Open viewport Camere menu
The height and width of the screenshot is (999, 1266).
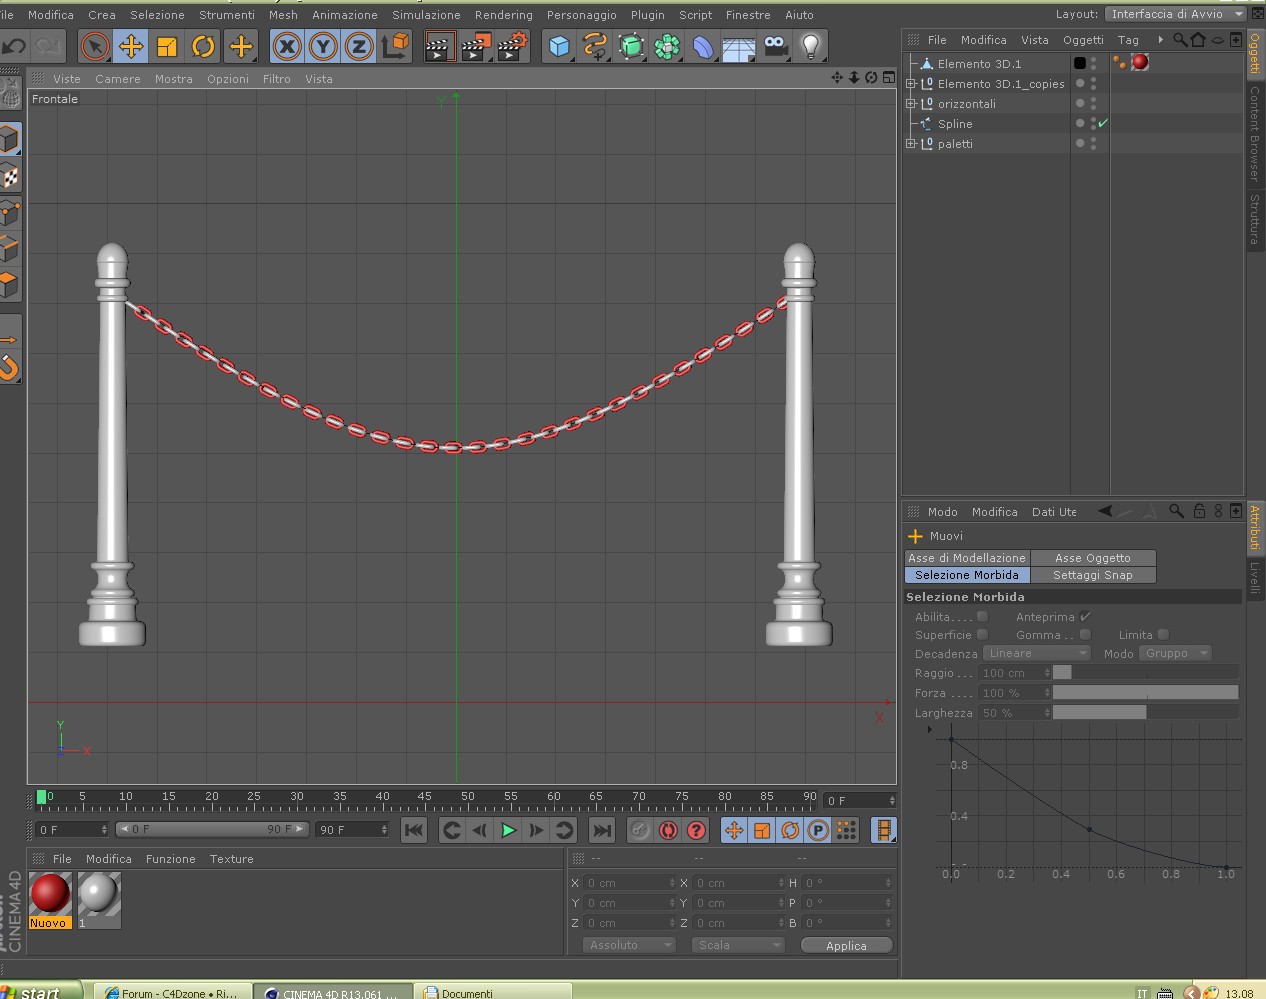click(x=118, y=79)
